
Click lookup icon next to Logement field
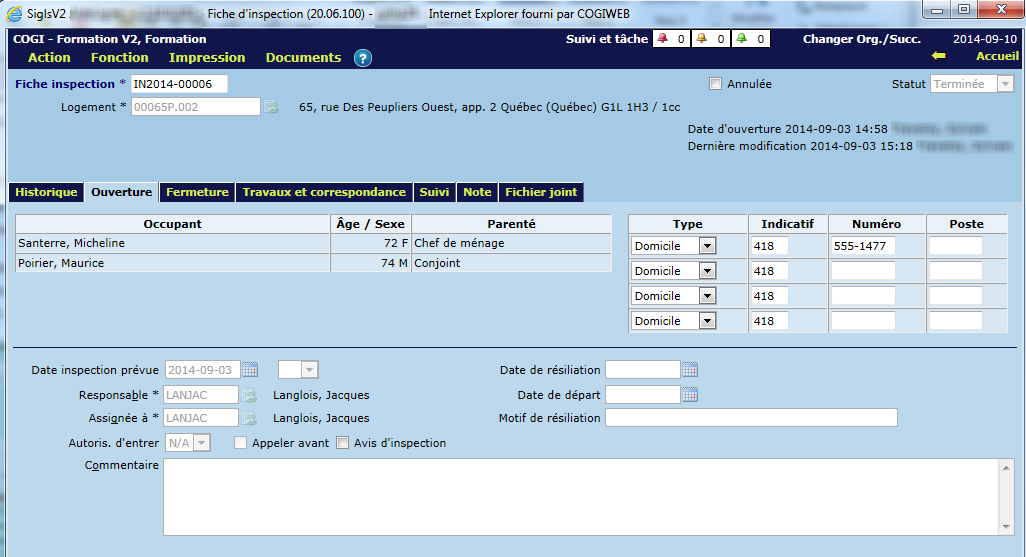click(271, 107)
